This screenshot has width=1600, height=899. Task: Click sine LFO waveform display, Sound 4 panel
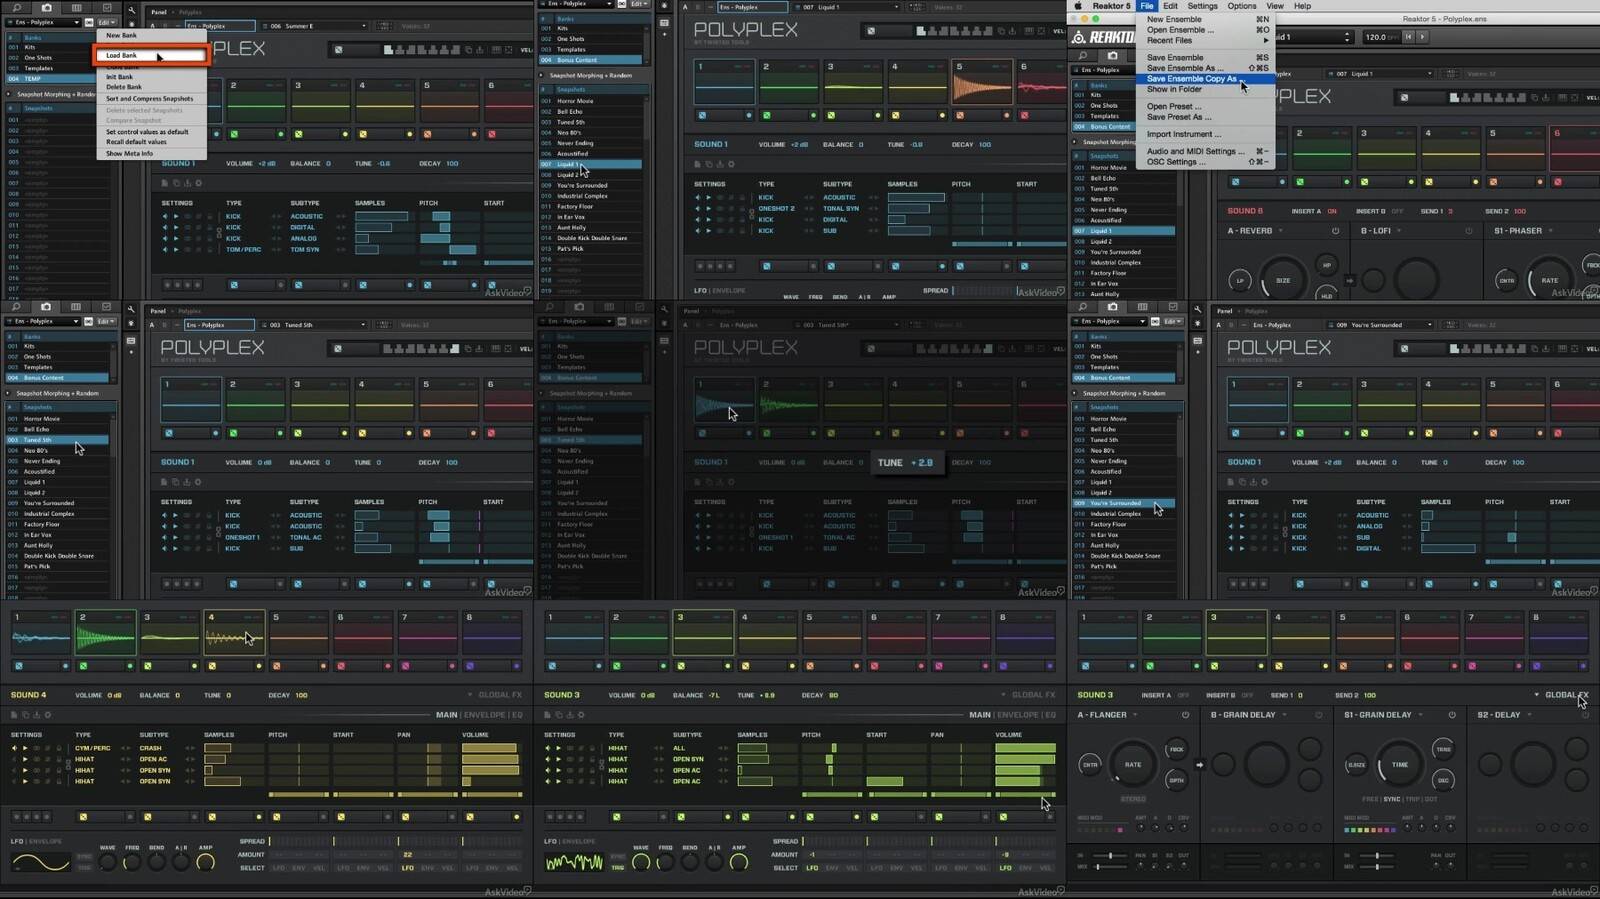[x=40, y=862]
